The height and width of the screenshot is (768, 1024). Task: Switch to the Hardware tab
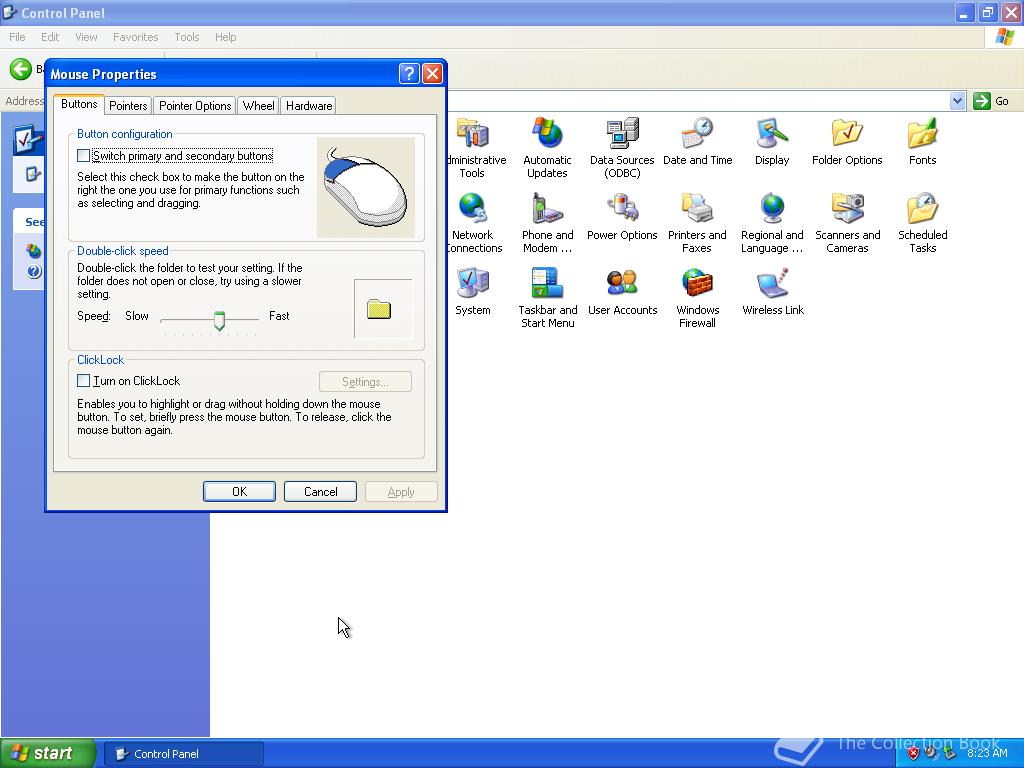[309, 106]
